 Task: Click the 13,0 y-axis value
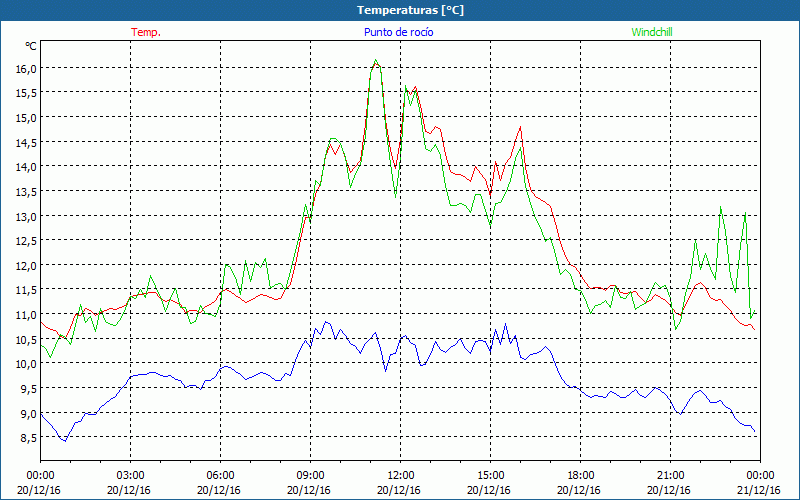click(26, 216)
